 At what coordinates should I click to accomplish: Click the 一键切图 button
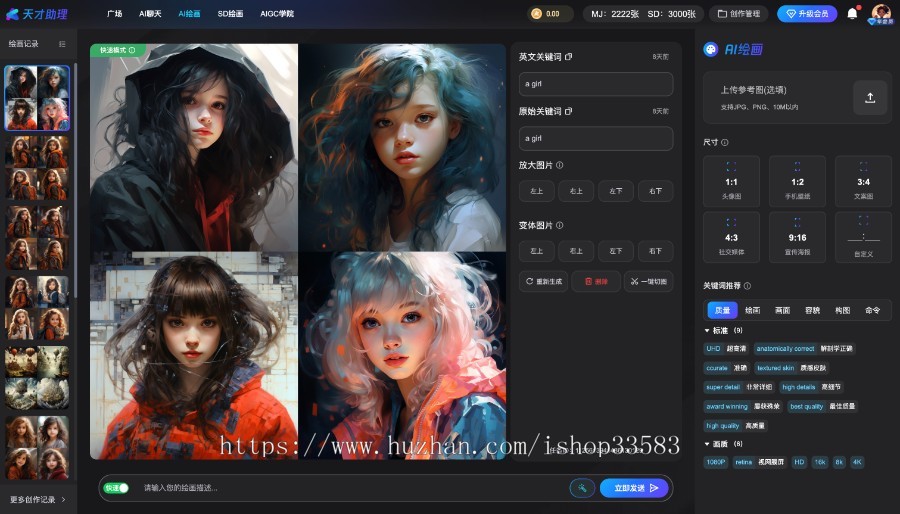[649, 282]
